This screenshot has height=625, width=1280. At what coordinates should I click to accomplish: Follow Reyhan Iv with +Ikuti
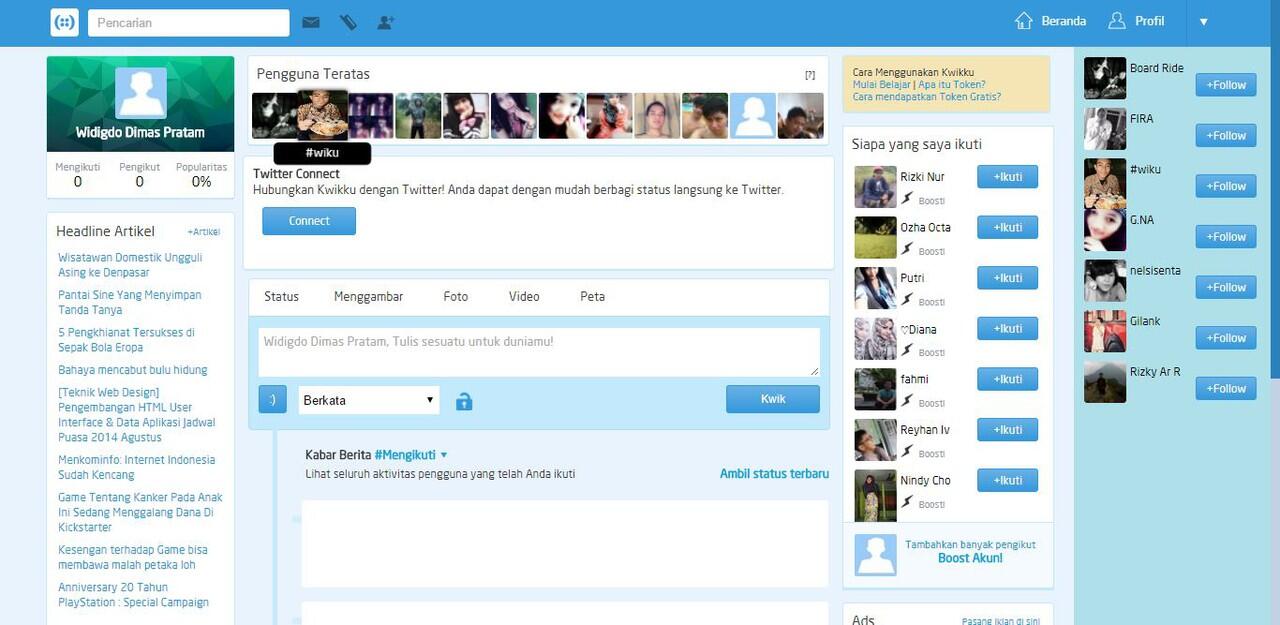[1007, 430]
